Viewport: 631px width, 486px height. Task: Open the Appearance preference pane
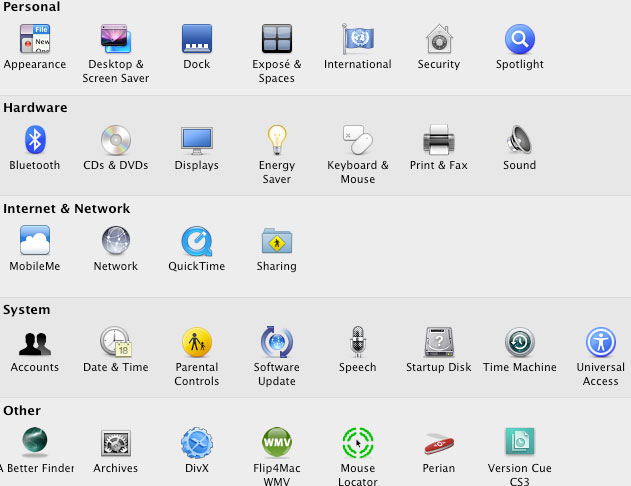35,39
